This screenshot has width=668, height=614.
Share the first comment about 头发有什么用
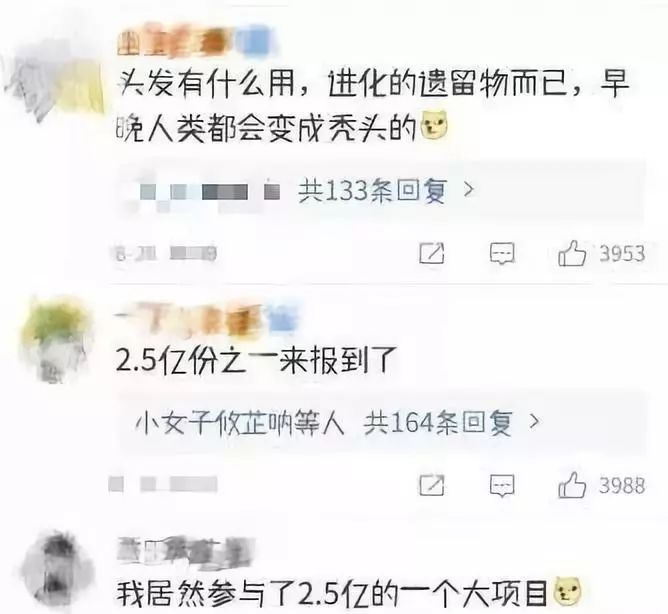pyautogui.click(x=432, y=254)
